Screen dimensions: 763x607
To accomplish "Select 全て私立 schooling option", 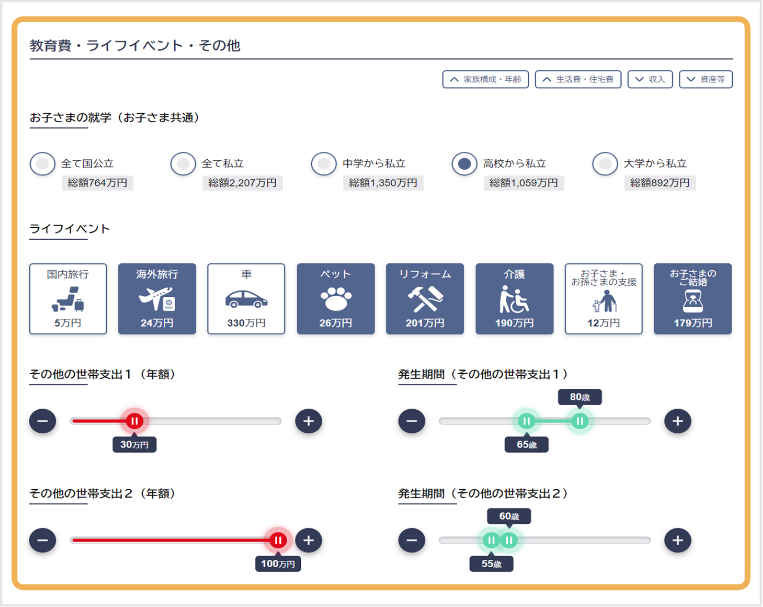I will point(183,164).
